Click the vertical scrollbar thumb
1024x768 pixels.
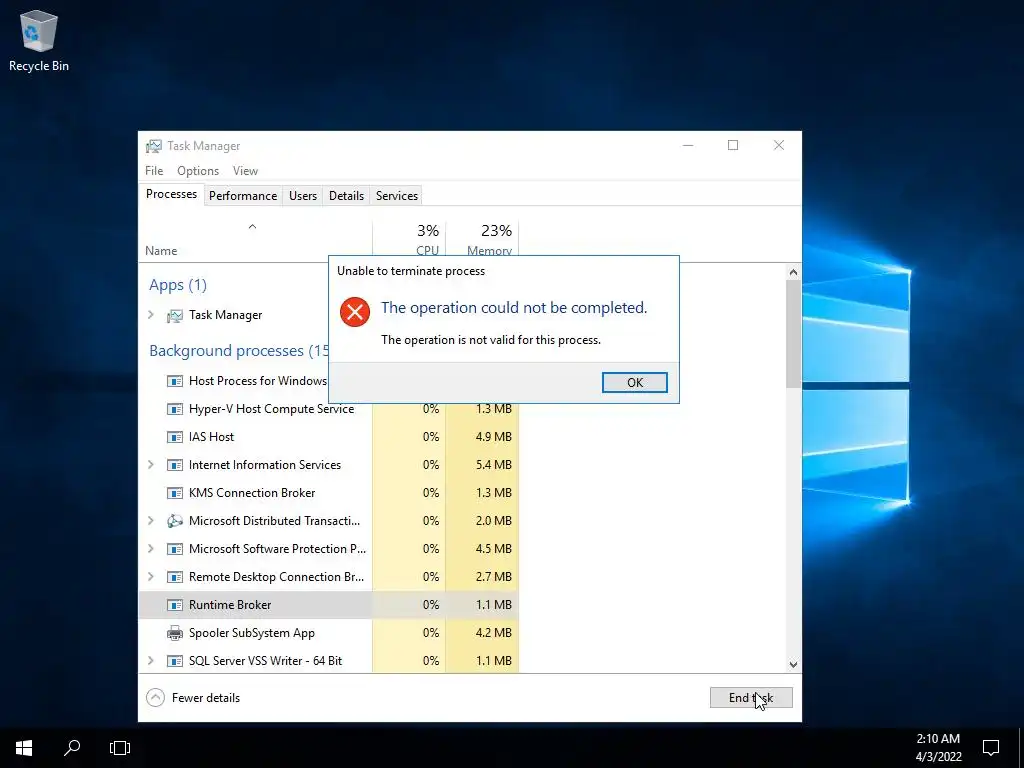pos(793,334)
